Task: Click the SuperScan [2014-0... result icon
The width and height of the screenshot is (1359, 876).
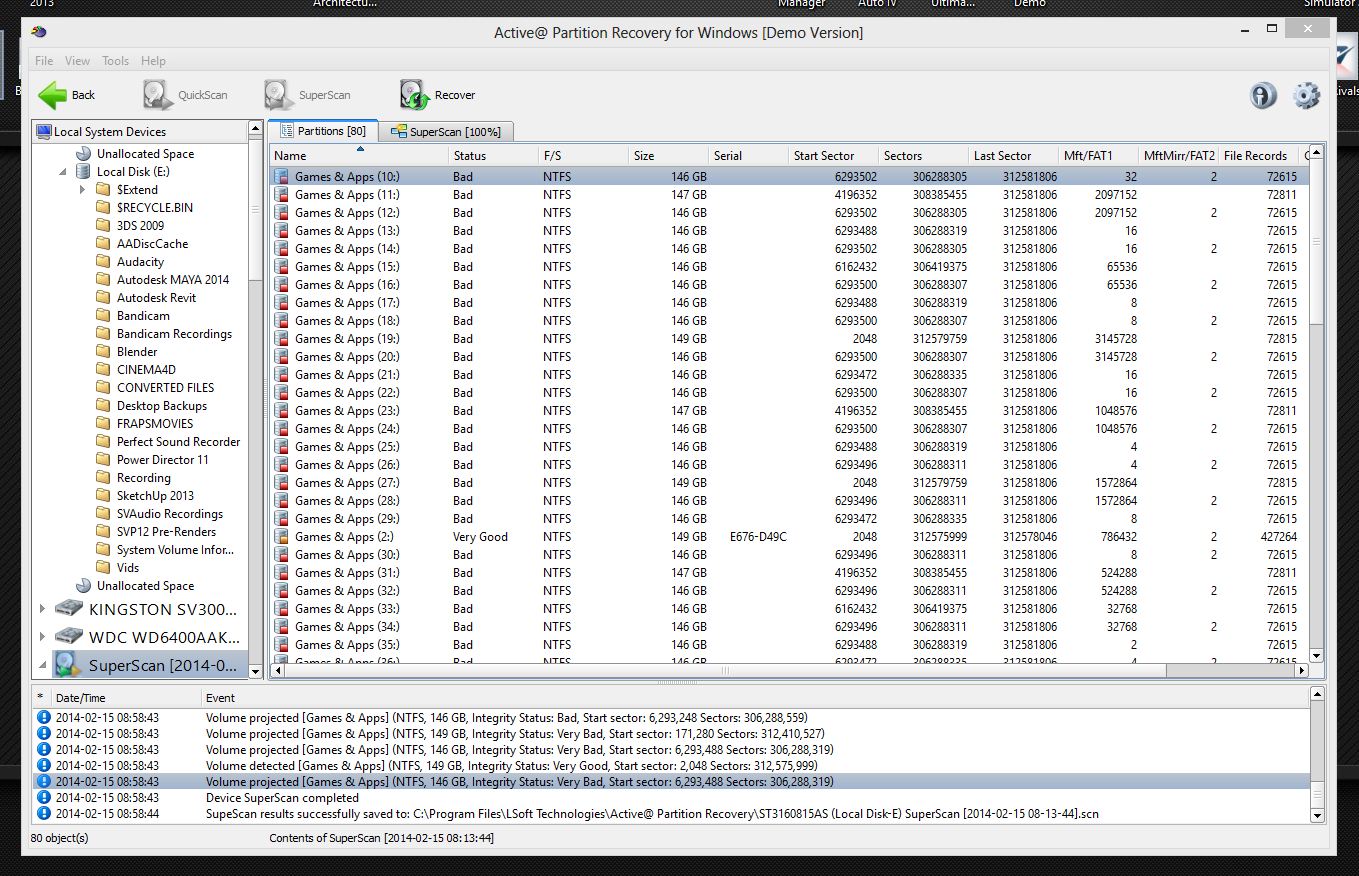Action: tap(68, 664)
